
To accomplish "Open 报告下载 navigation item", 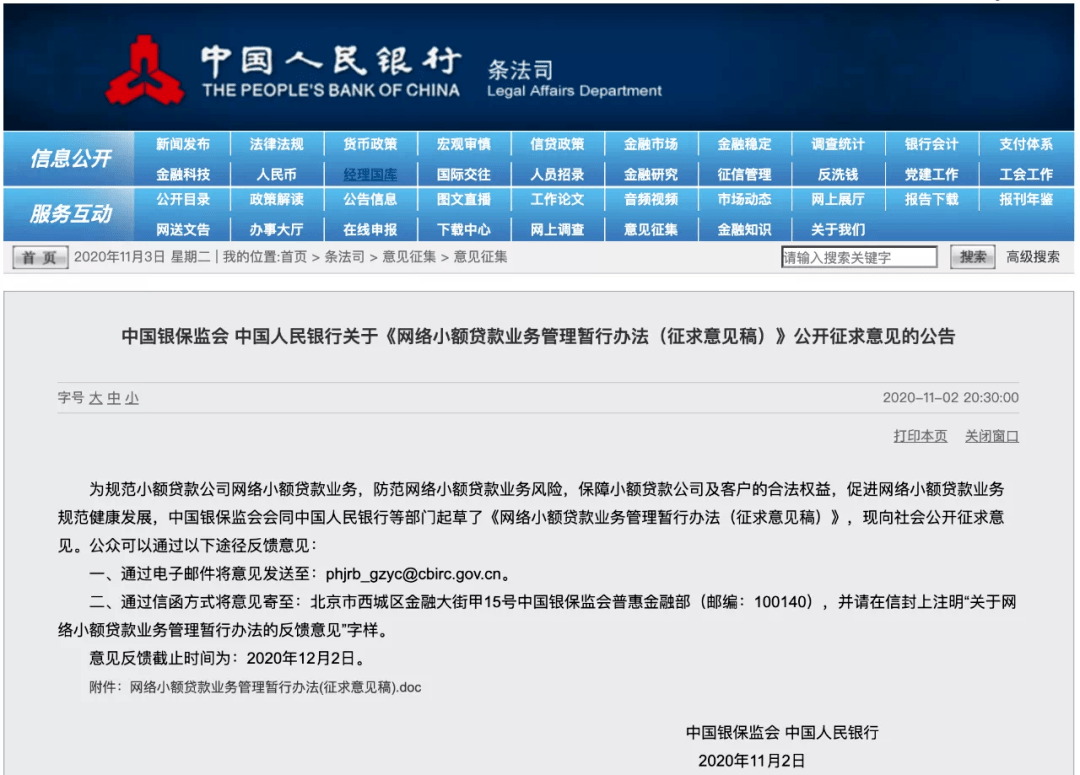I will [931, 199].
